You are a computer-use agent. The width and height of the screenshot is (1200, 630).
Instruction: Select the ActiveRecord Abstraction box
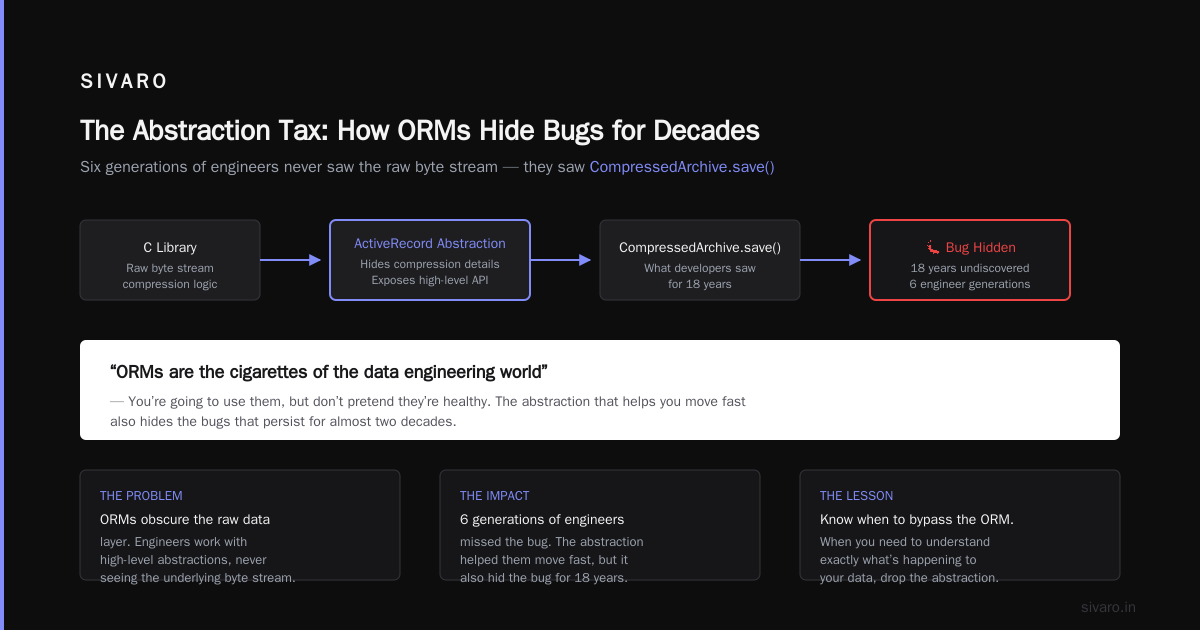pos(430,260)
